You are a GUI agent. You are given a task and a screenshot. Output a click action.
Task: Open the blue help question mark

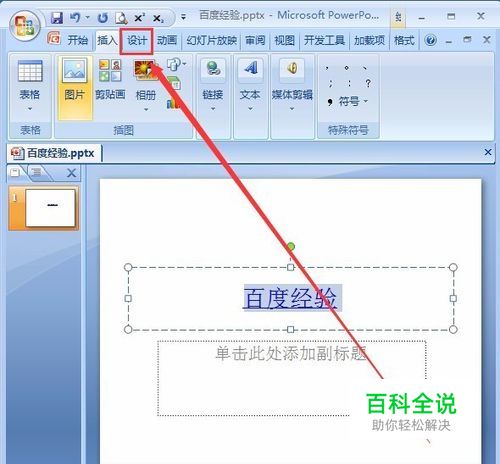click(x=431, y=41)
